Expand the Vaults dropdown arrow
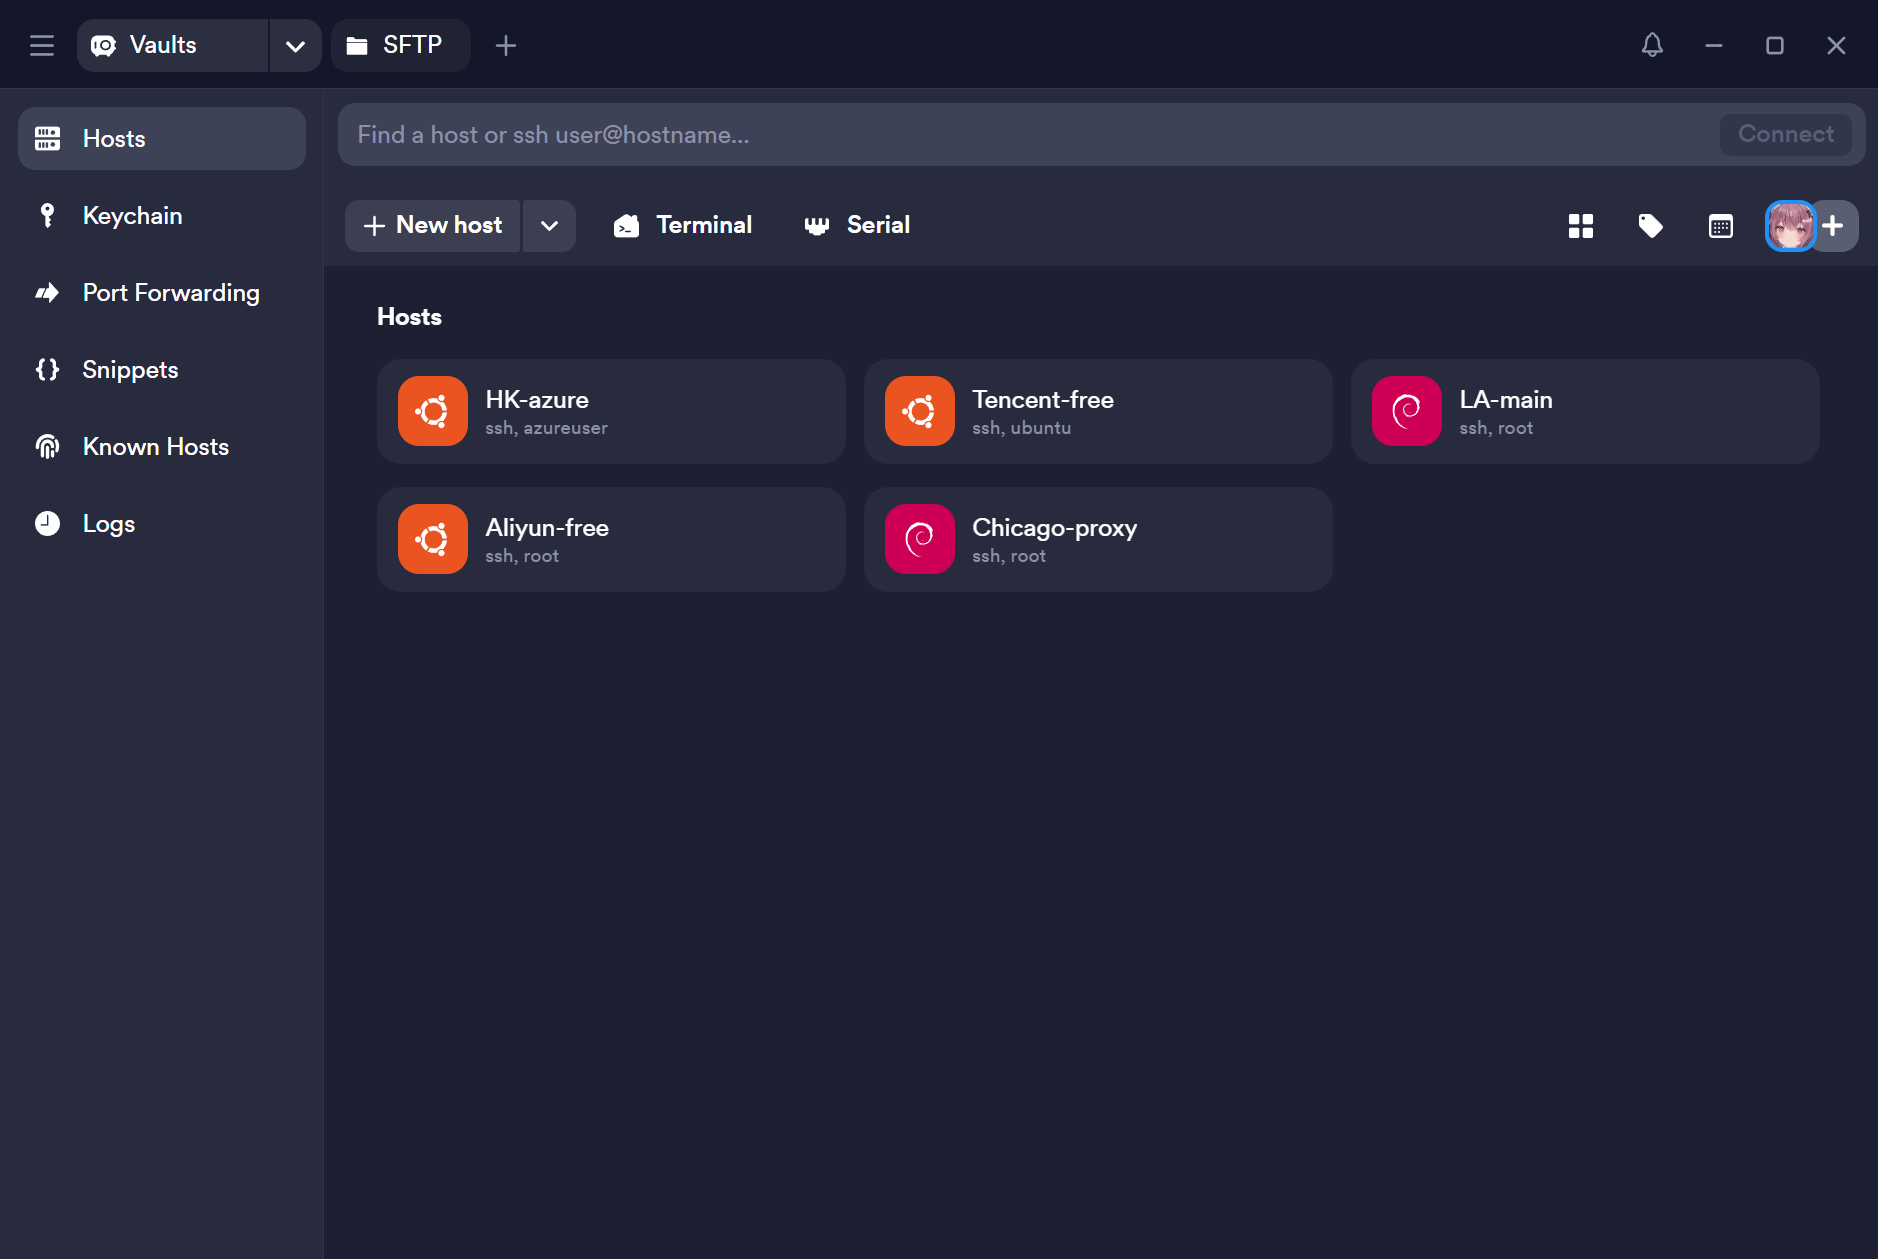The image size is (1878, 1259). click(295, 45)
